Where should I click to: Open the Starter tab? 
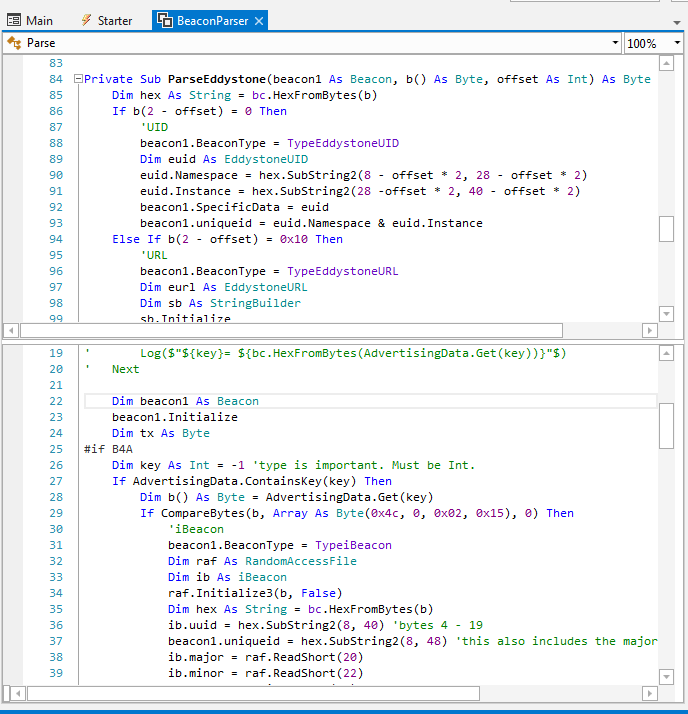107,20
